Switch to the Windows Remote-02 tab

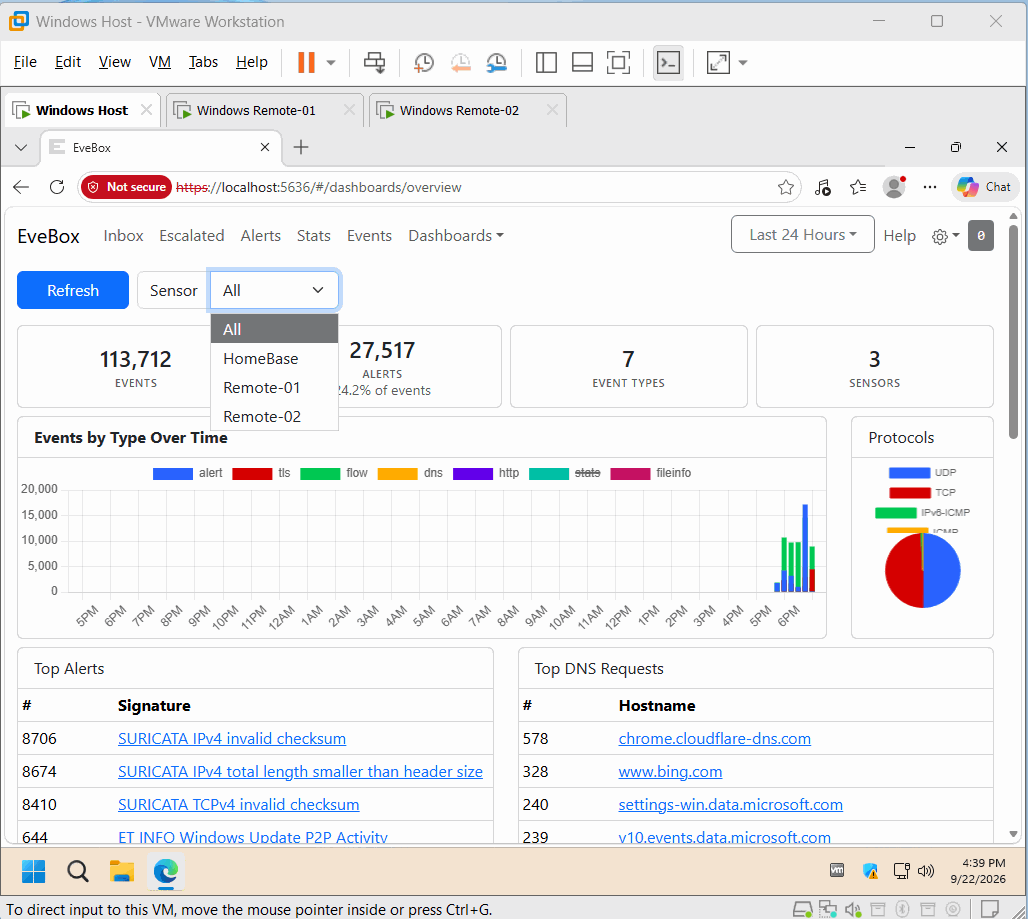pos(459,110)
